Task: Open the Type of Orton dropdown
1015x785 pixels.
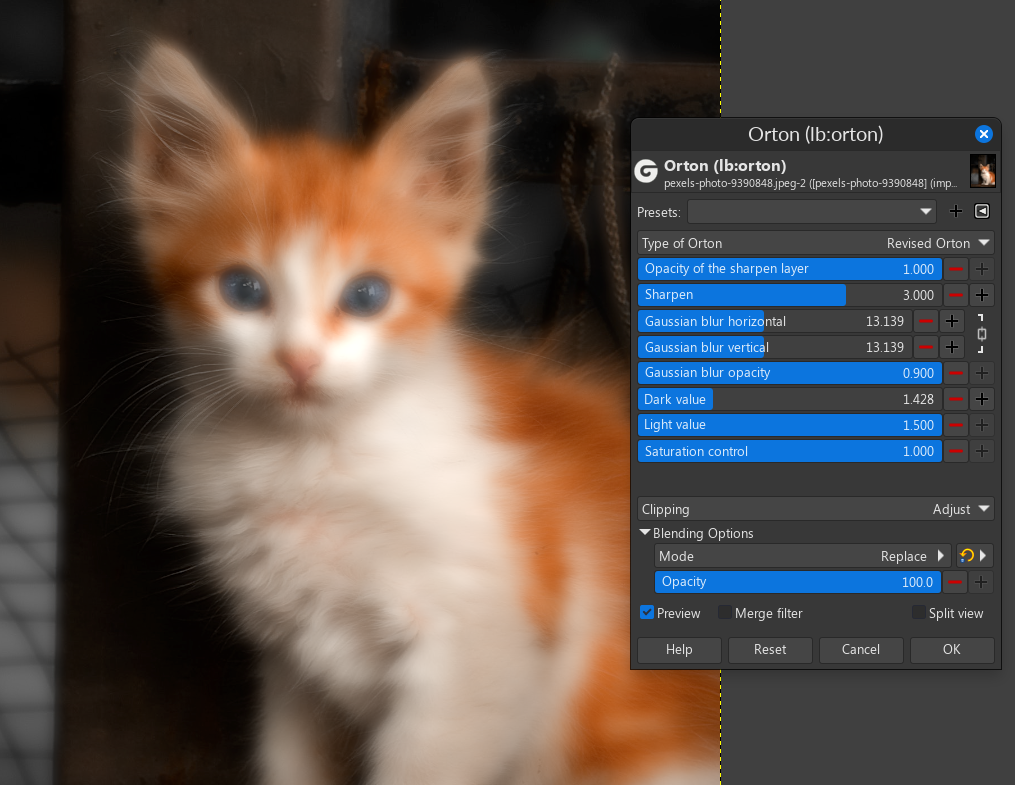Action: 816,243
